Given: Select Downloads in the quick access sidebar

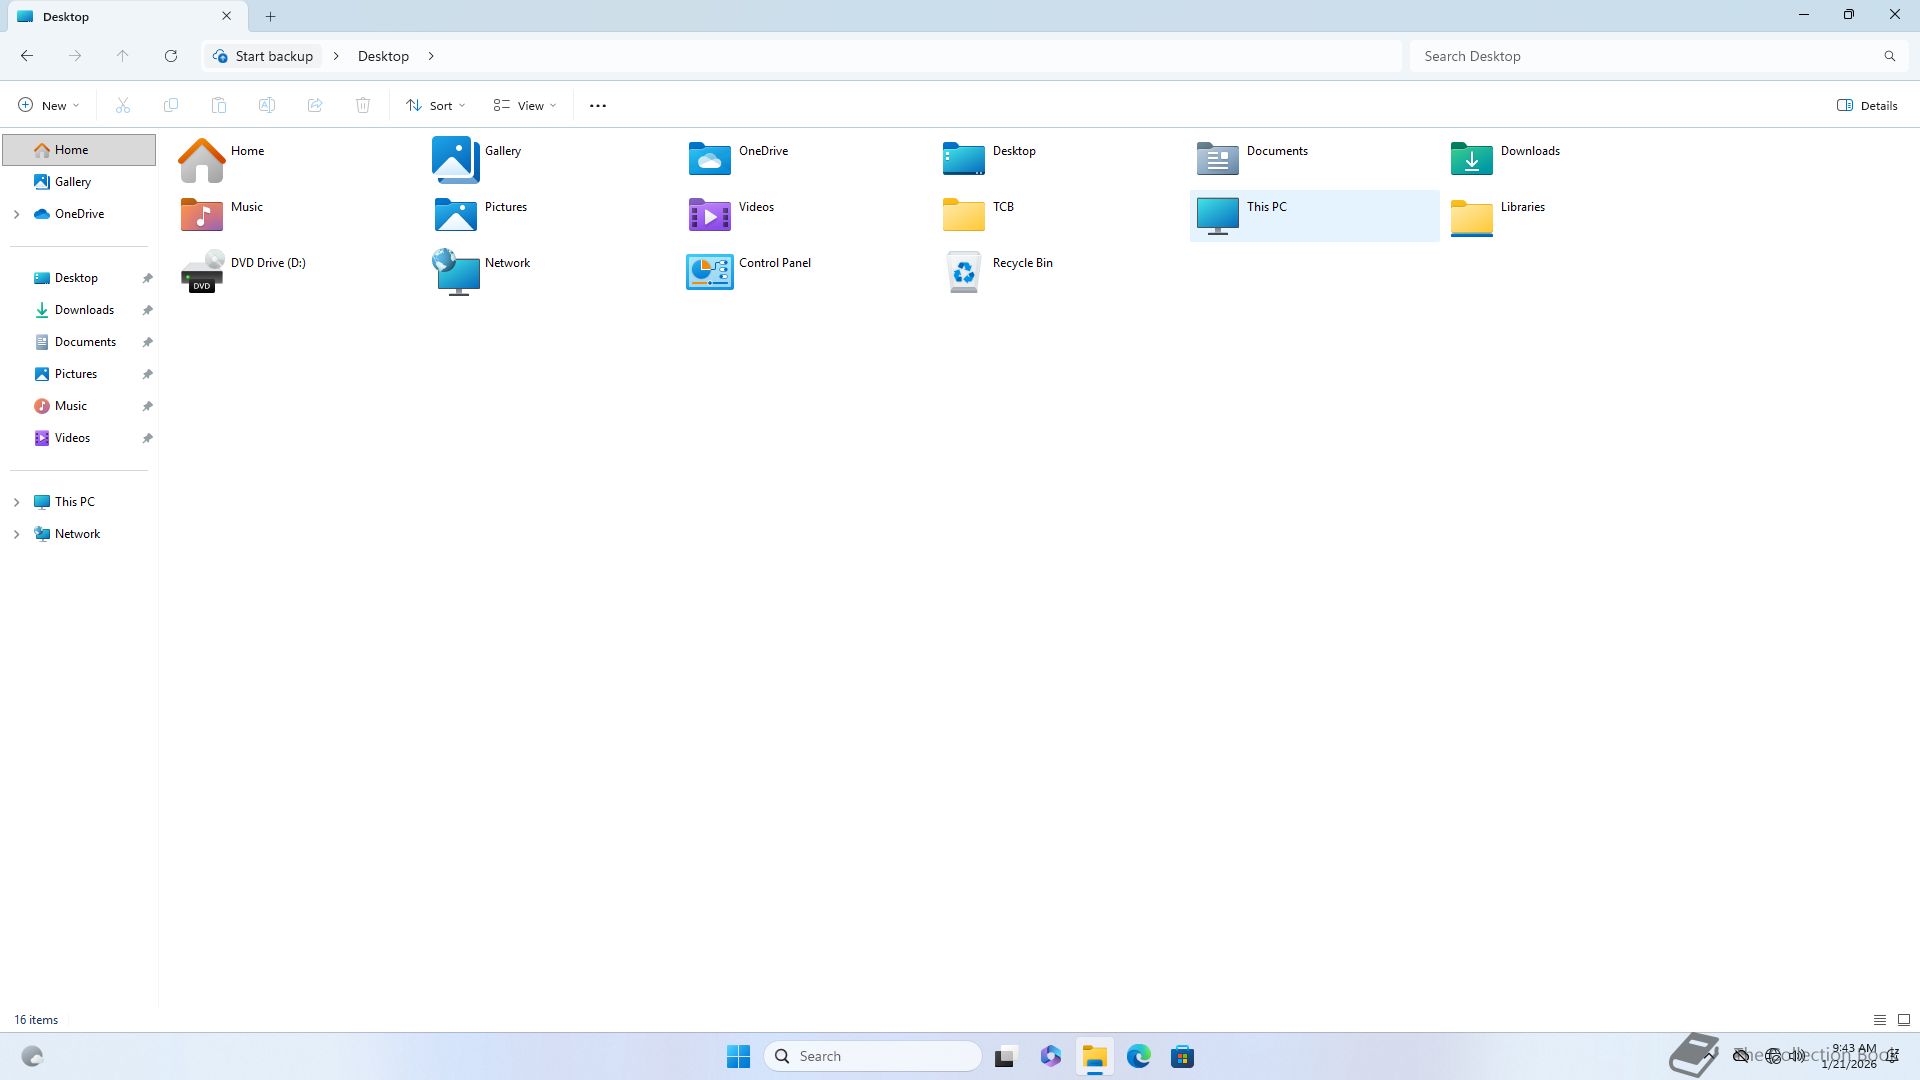Looking at the screenshot, I should 84,310.
